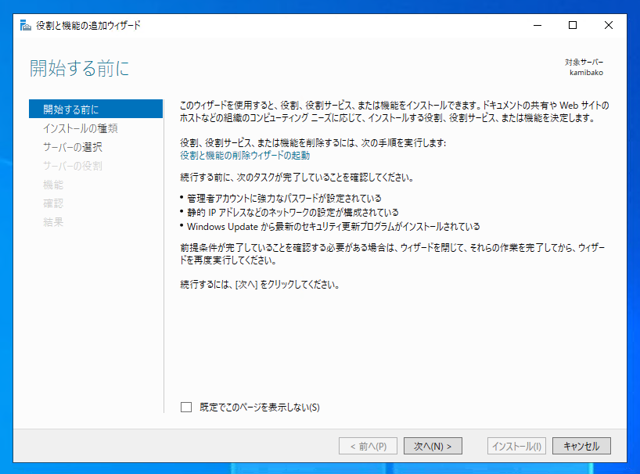Click the Windows Update bullet text
640x474 pixels.
[x=333, y=227]
